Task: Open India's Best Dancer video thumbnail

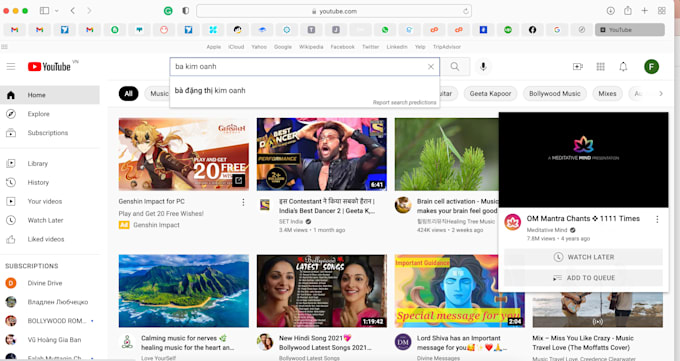Action: click(x=322, y=154)
